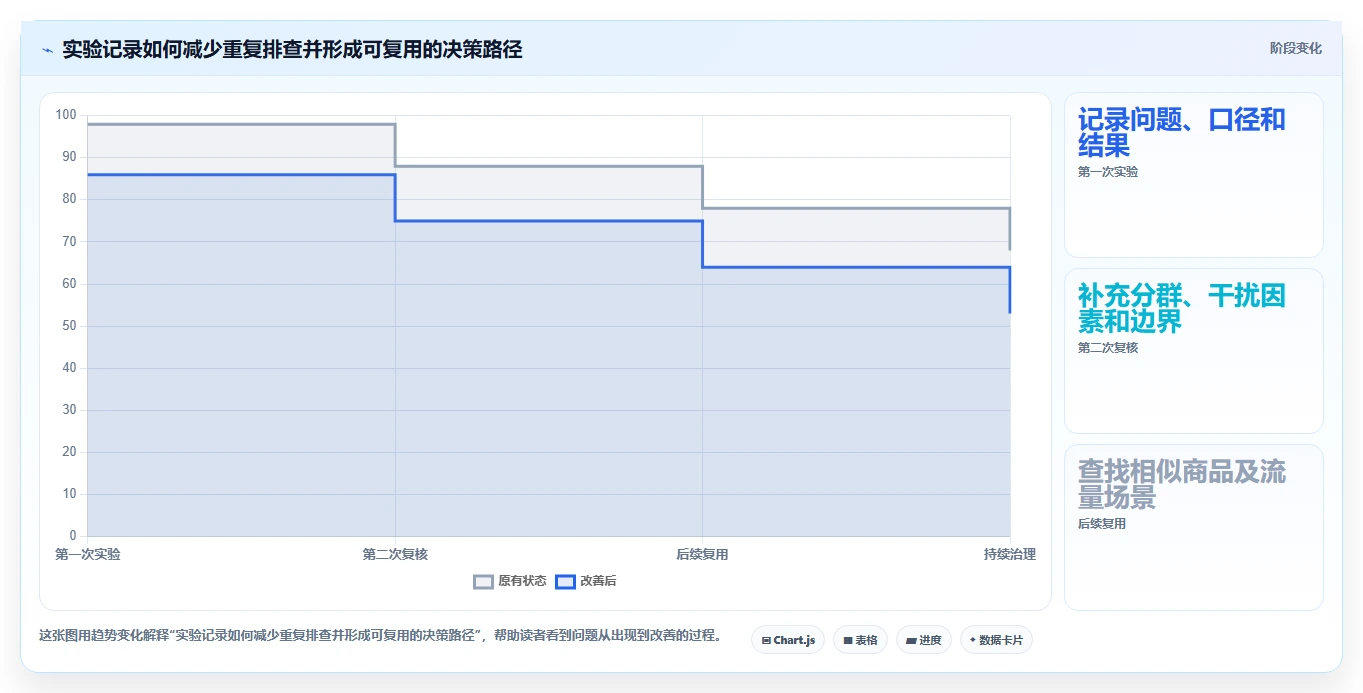Click the gray 原有状态 legend swatch
1363x693 pixels.
[x=484, y=581]
